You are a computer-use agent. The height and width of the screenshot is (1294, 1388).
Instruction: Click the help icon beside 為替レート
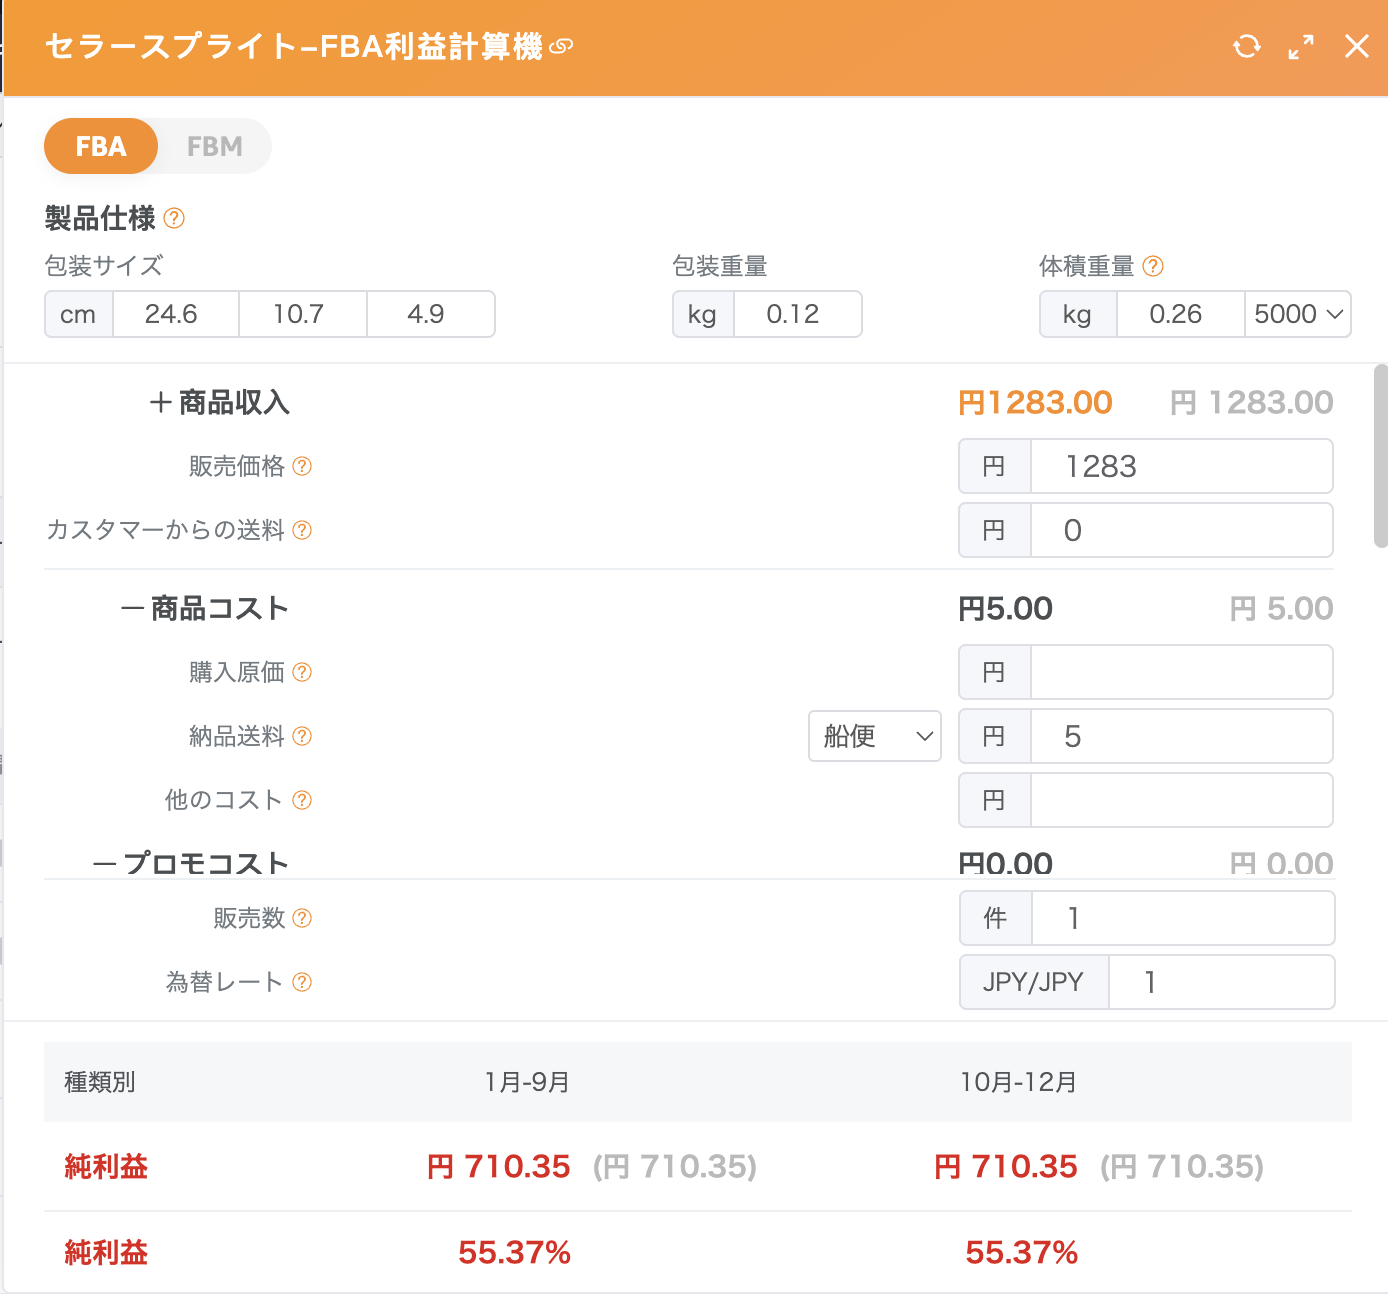pyautogui.click(x=302, y=982)
